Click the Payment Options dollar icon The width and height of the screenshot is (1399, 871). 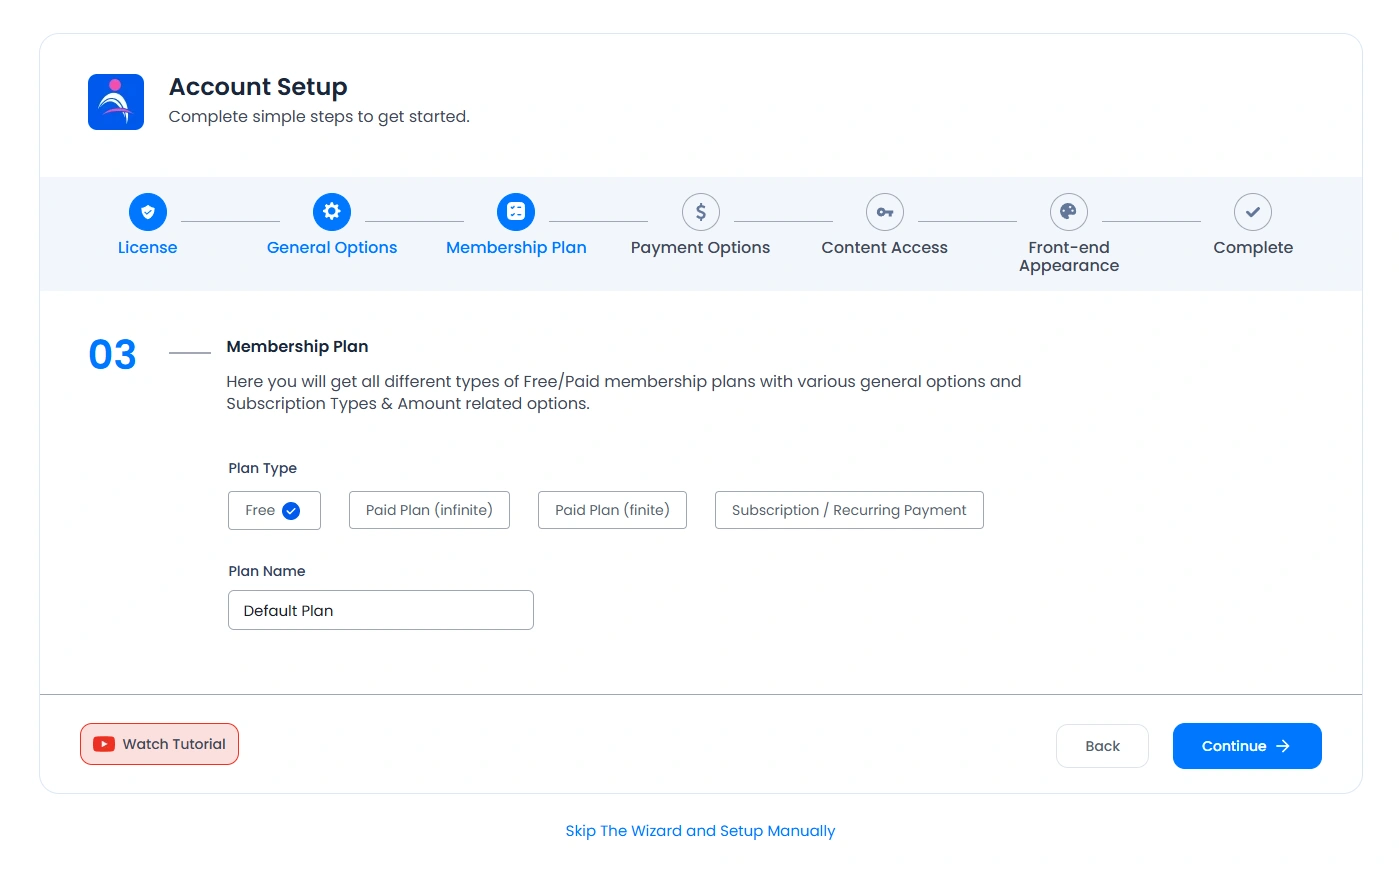(700, 212)
